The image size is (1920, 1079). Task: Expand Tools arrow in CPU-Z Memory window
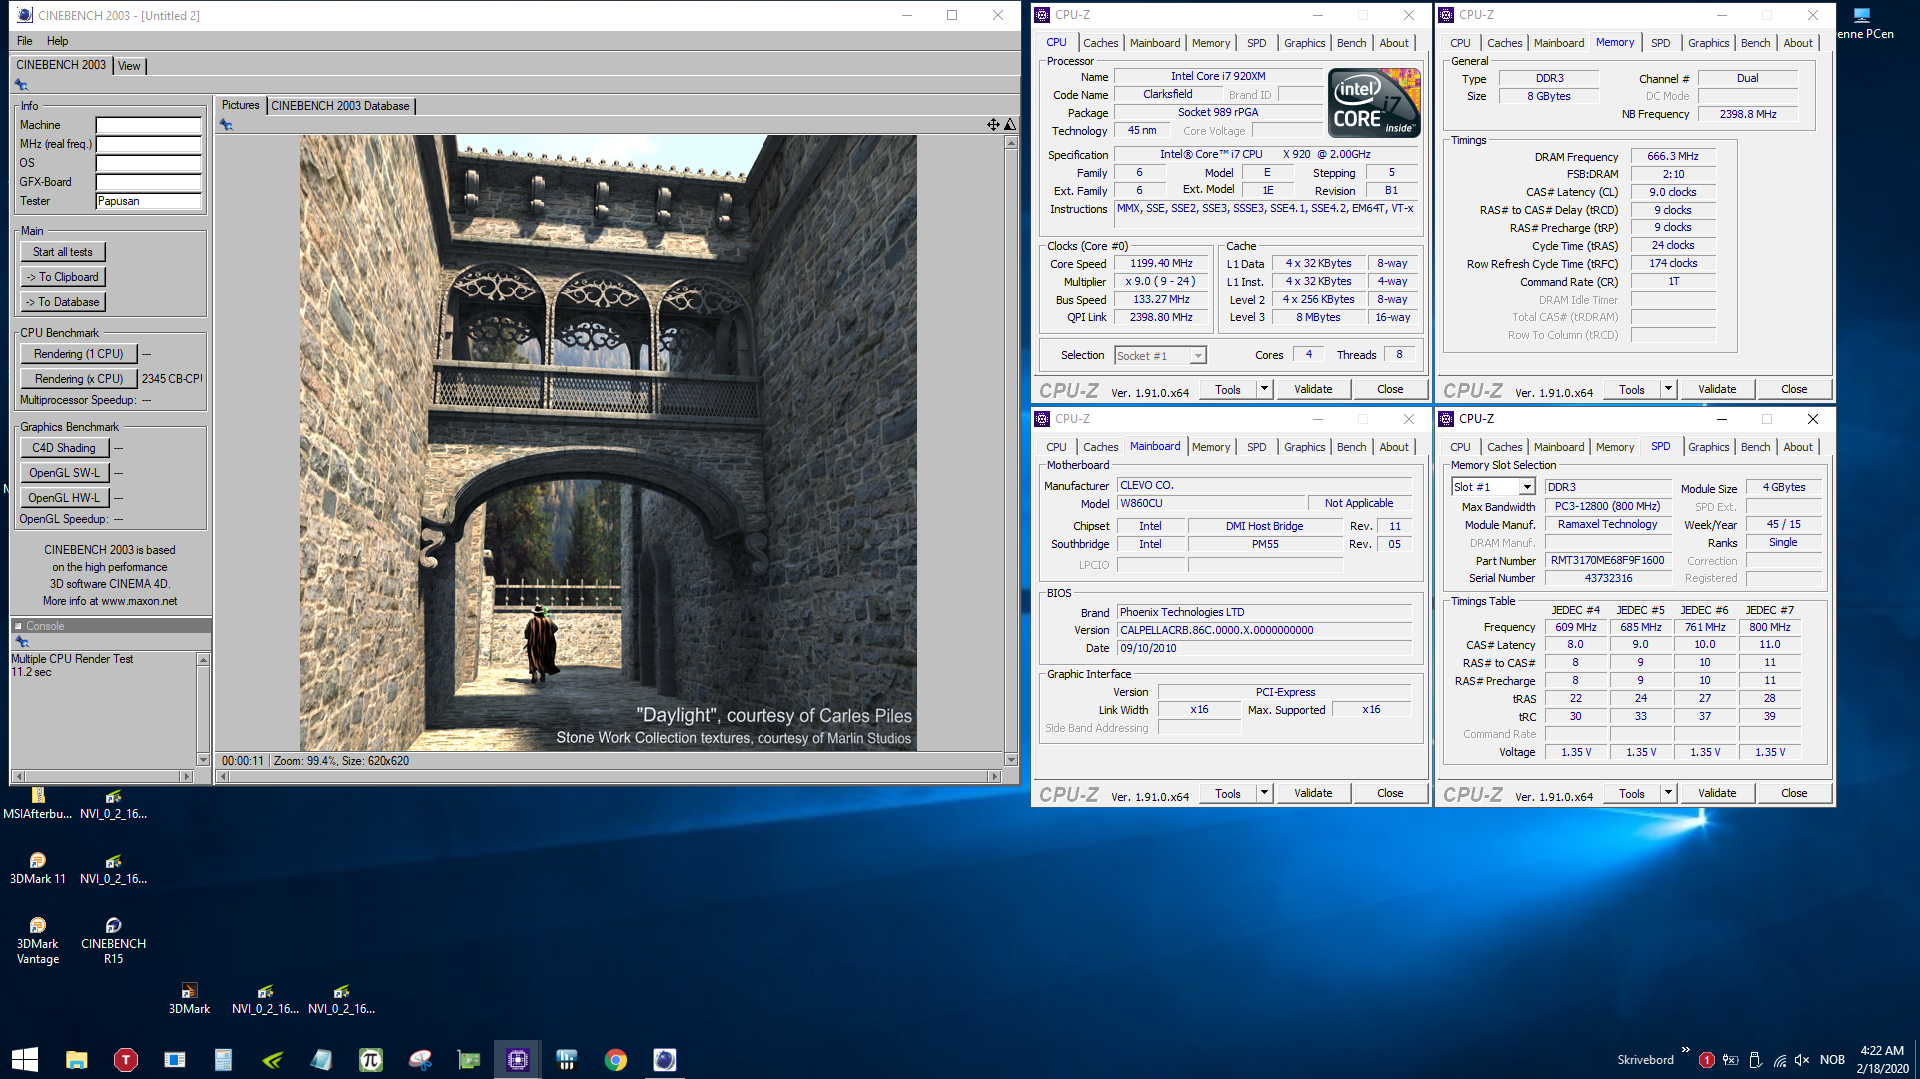click(1668, 389)
